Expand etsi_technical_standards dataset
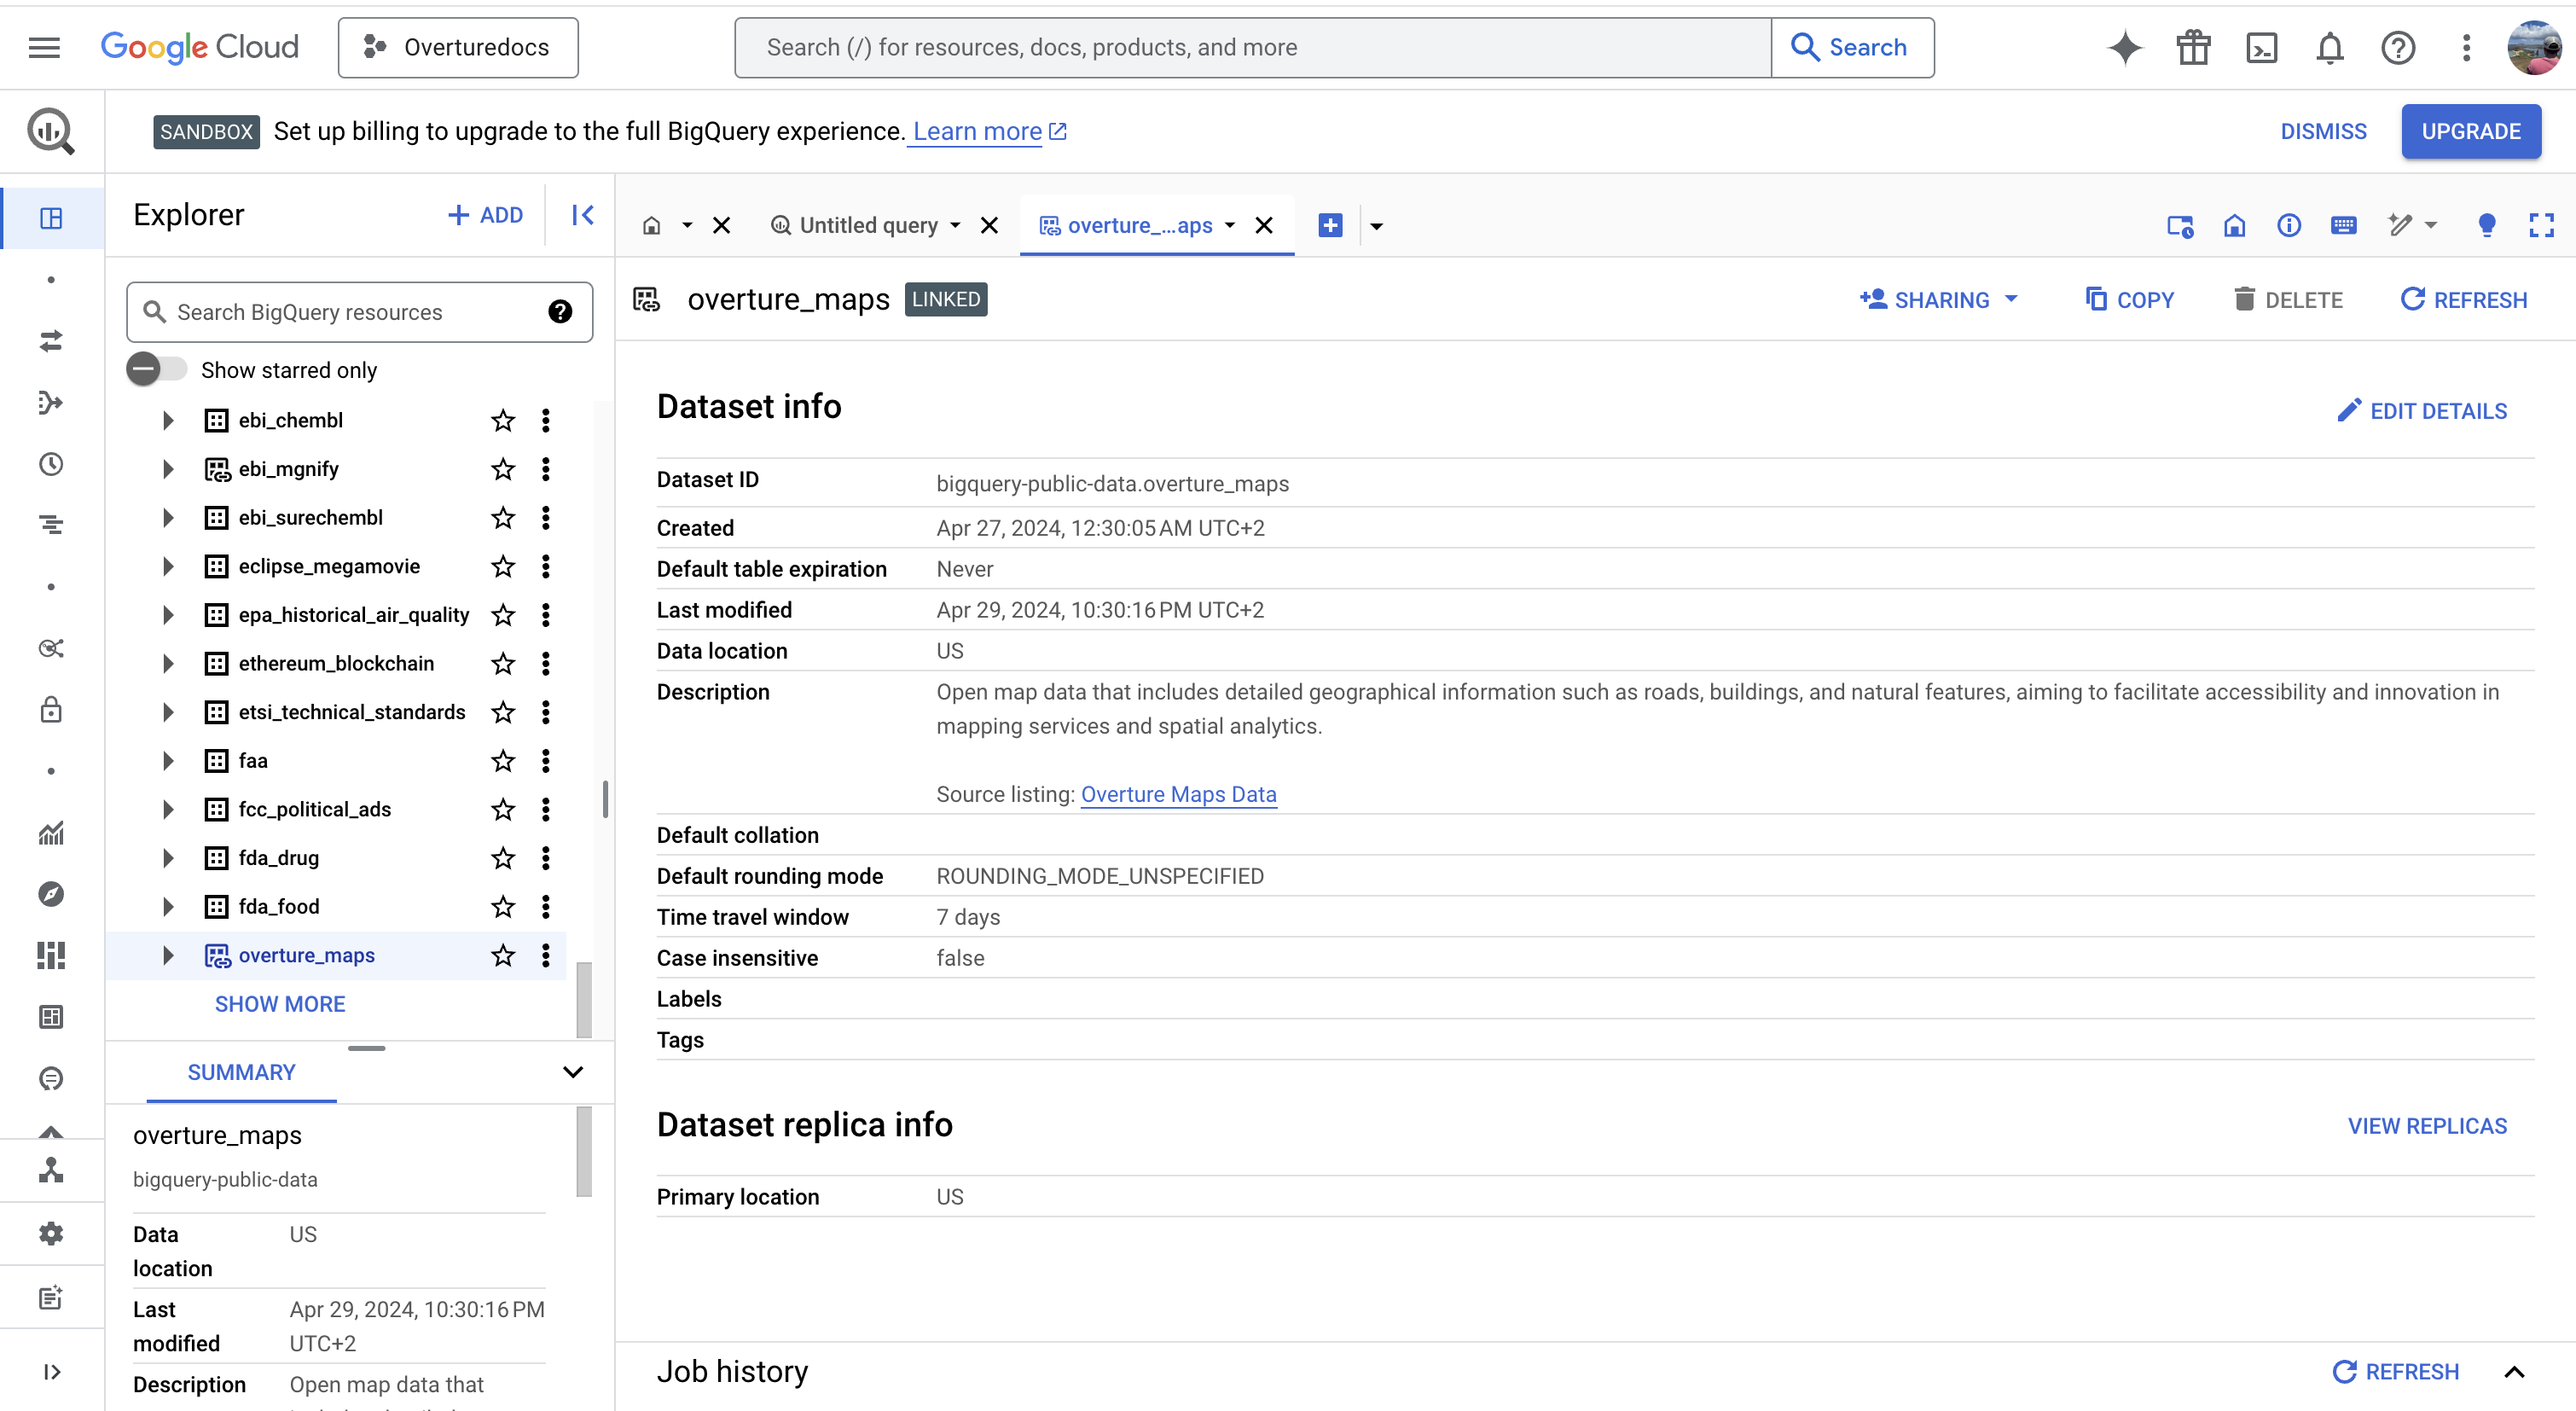The image size is (2576, 1411). [168, 712]
